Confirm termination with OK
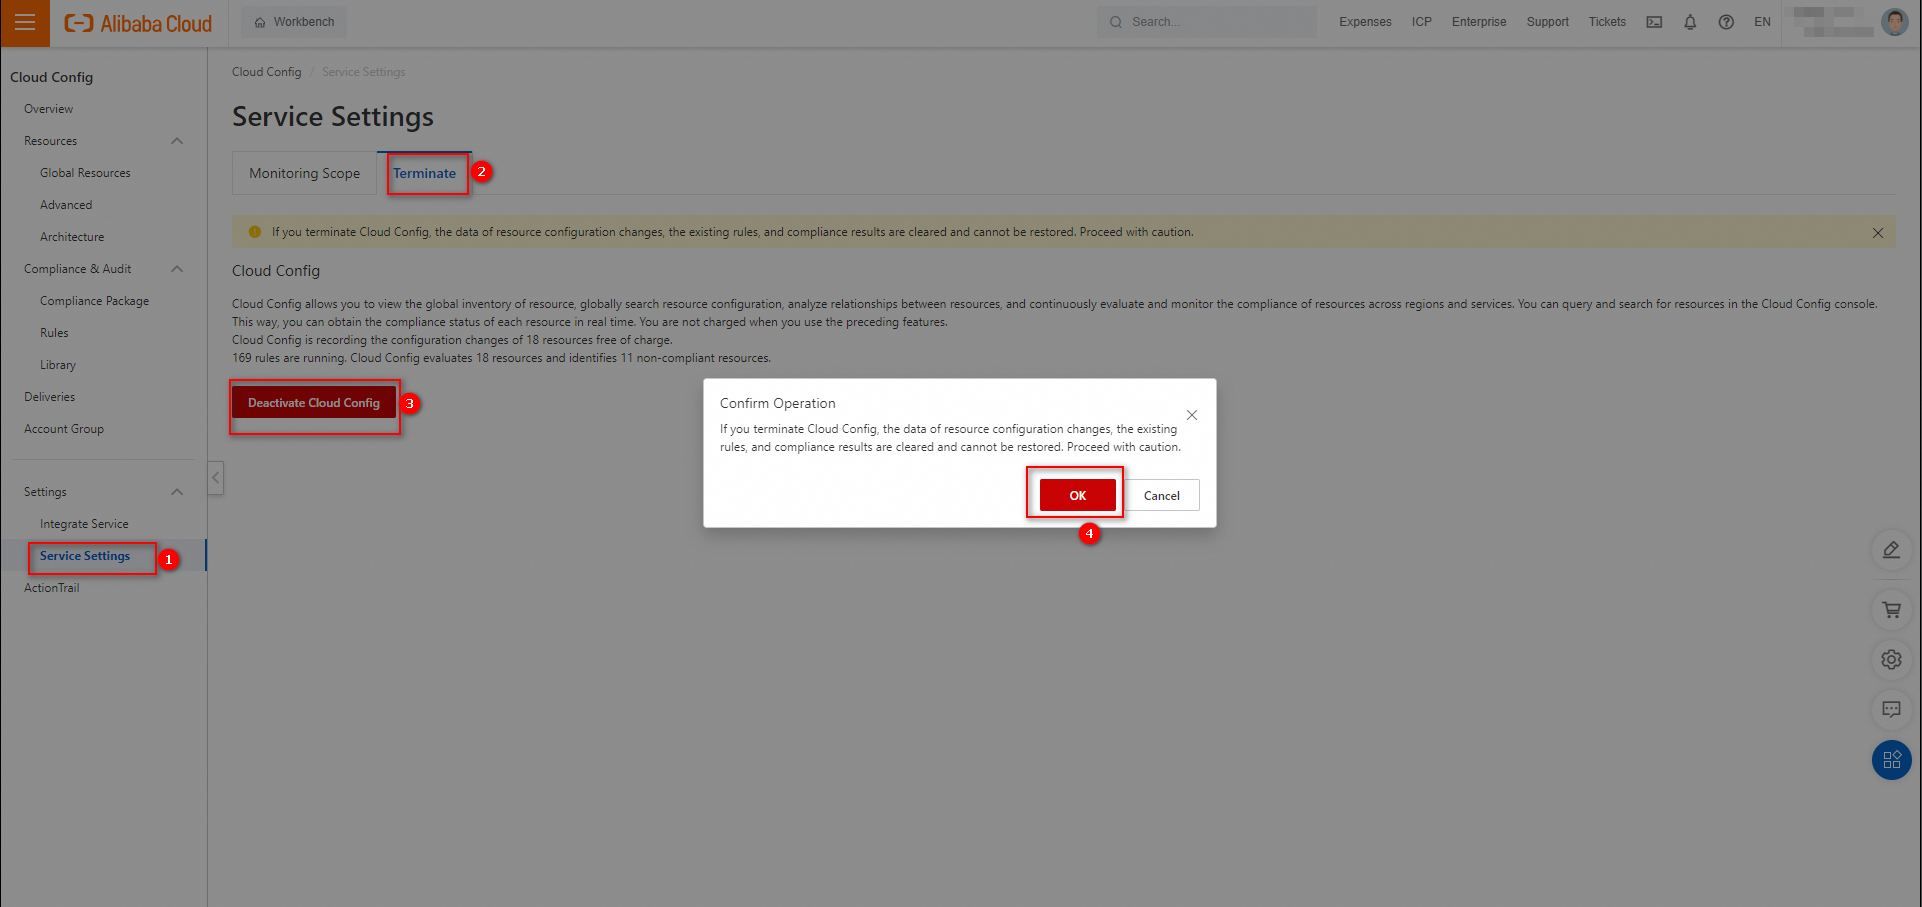This screenshot has height=907, width=1922. (x=1077, y=495)
